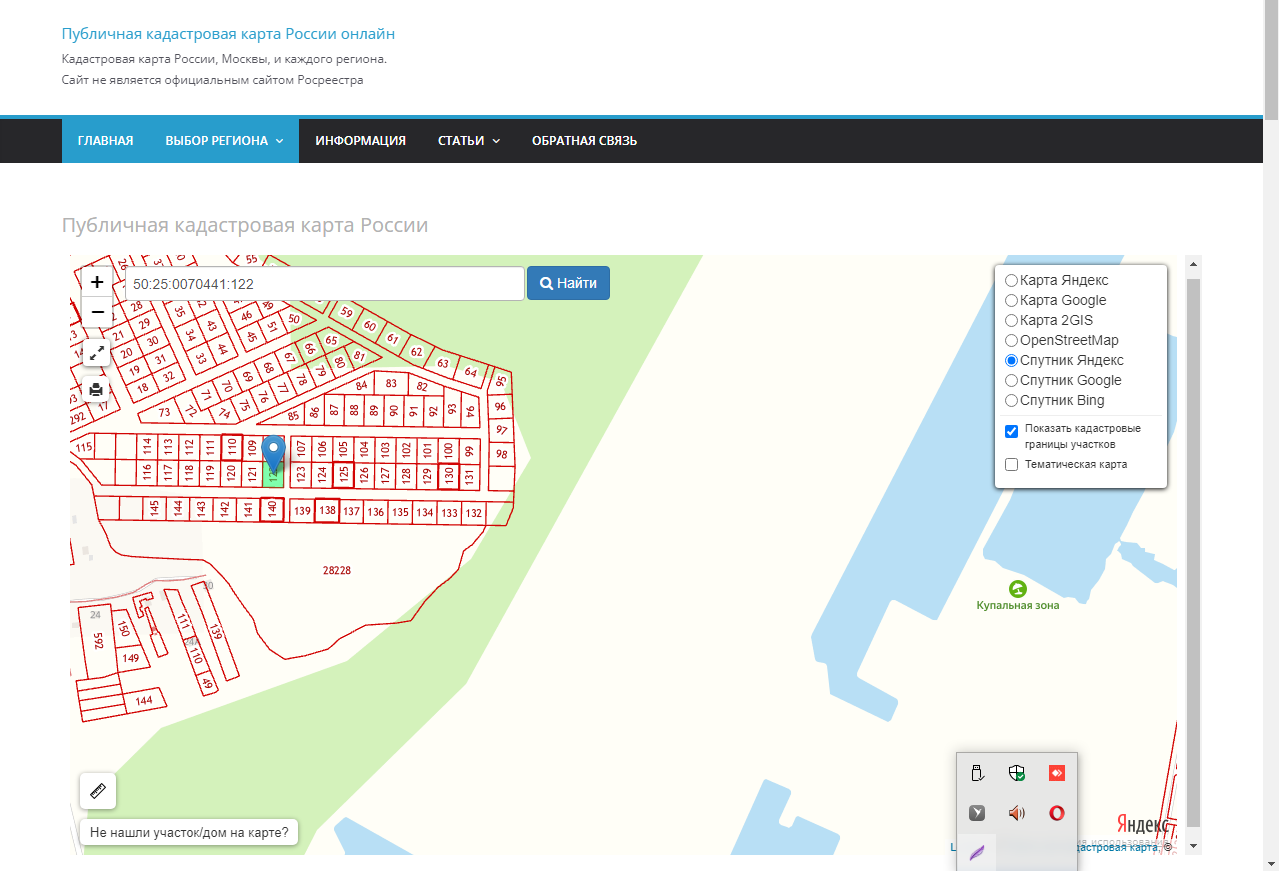Expand the Выбор региона dropdown menu

pyautogui.click(x=224, y=141)
